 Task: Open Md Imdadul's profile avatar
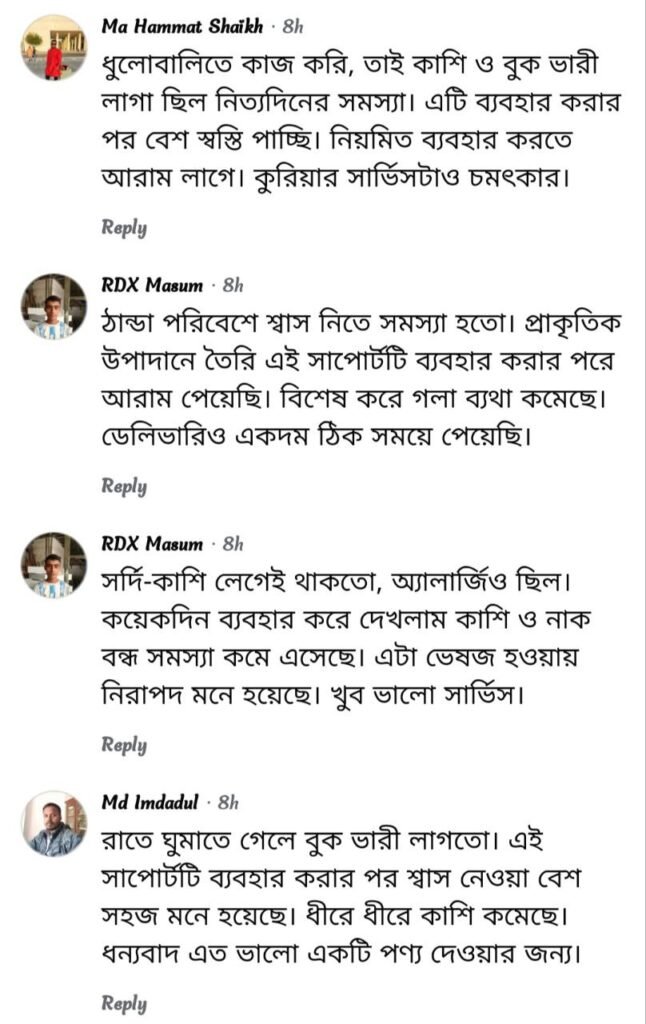[54, 823]
